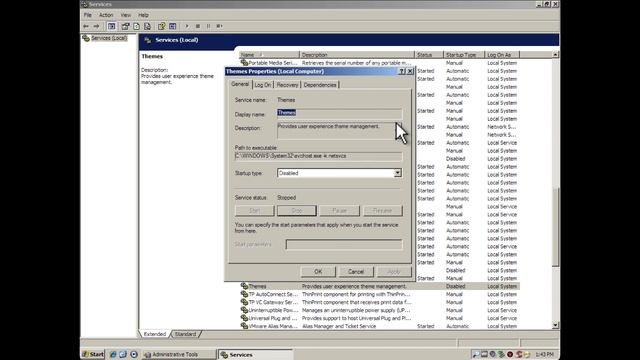Switch to the Standard view tab
Image resolution: width=640 pixels, height=360 pixels.
(186, 334)
